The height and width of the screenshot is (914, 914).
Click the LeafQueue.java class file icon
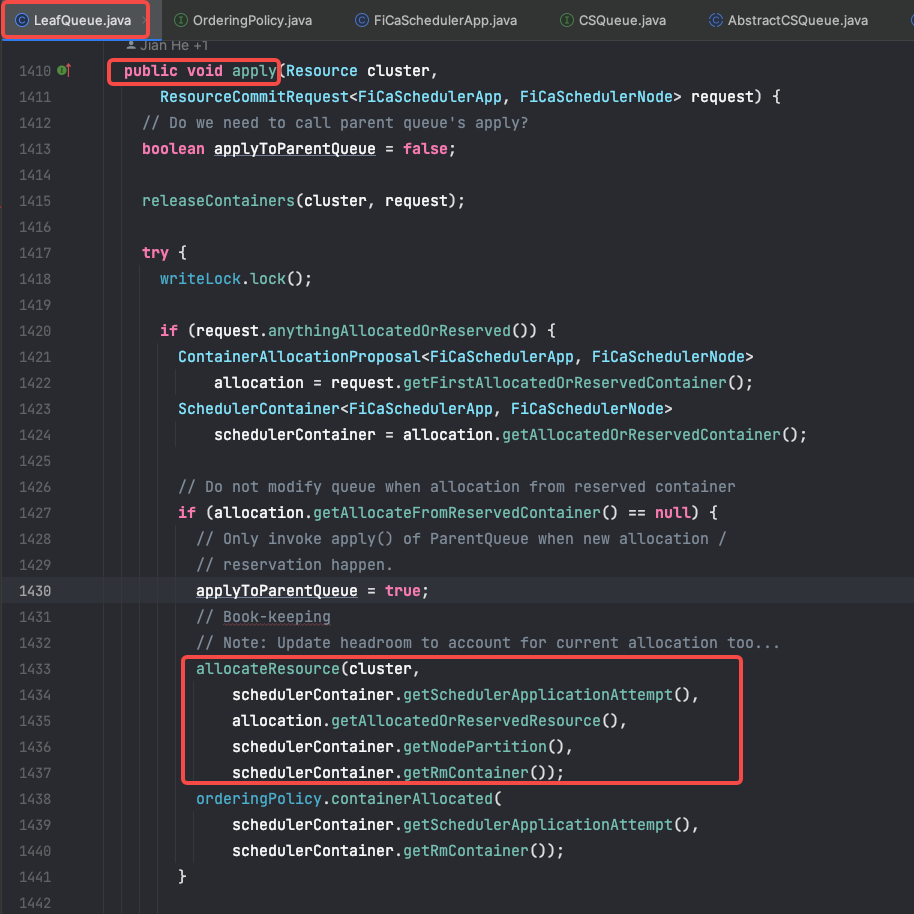(x=21, y=20)
